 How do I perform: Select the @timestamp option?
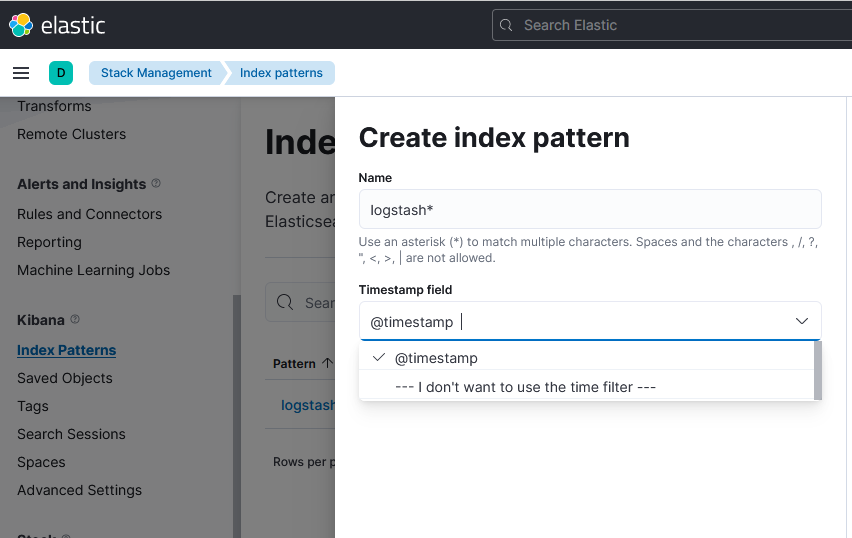(586, 358)
